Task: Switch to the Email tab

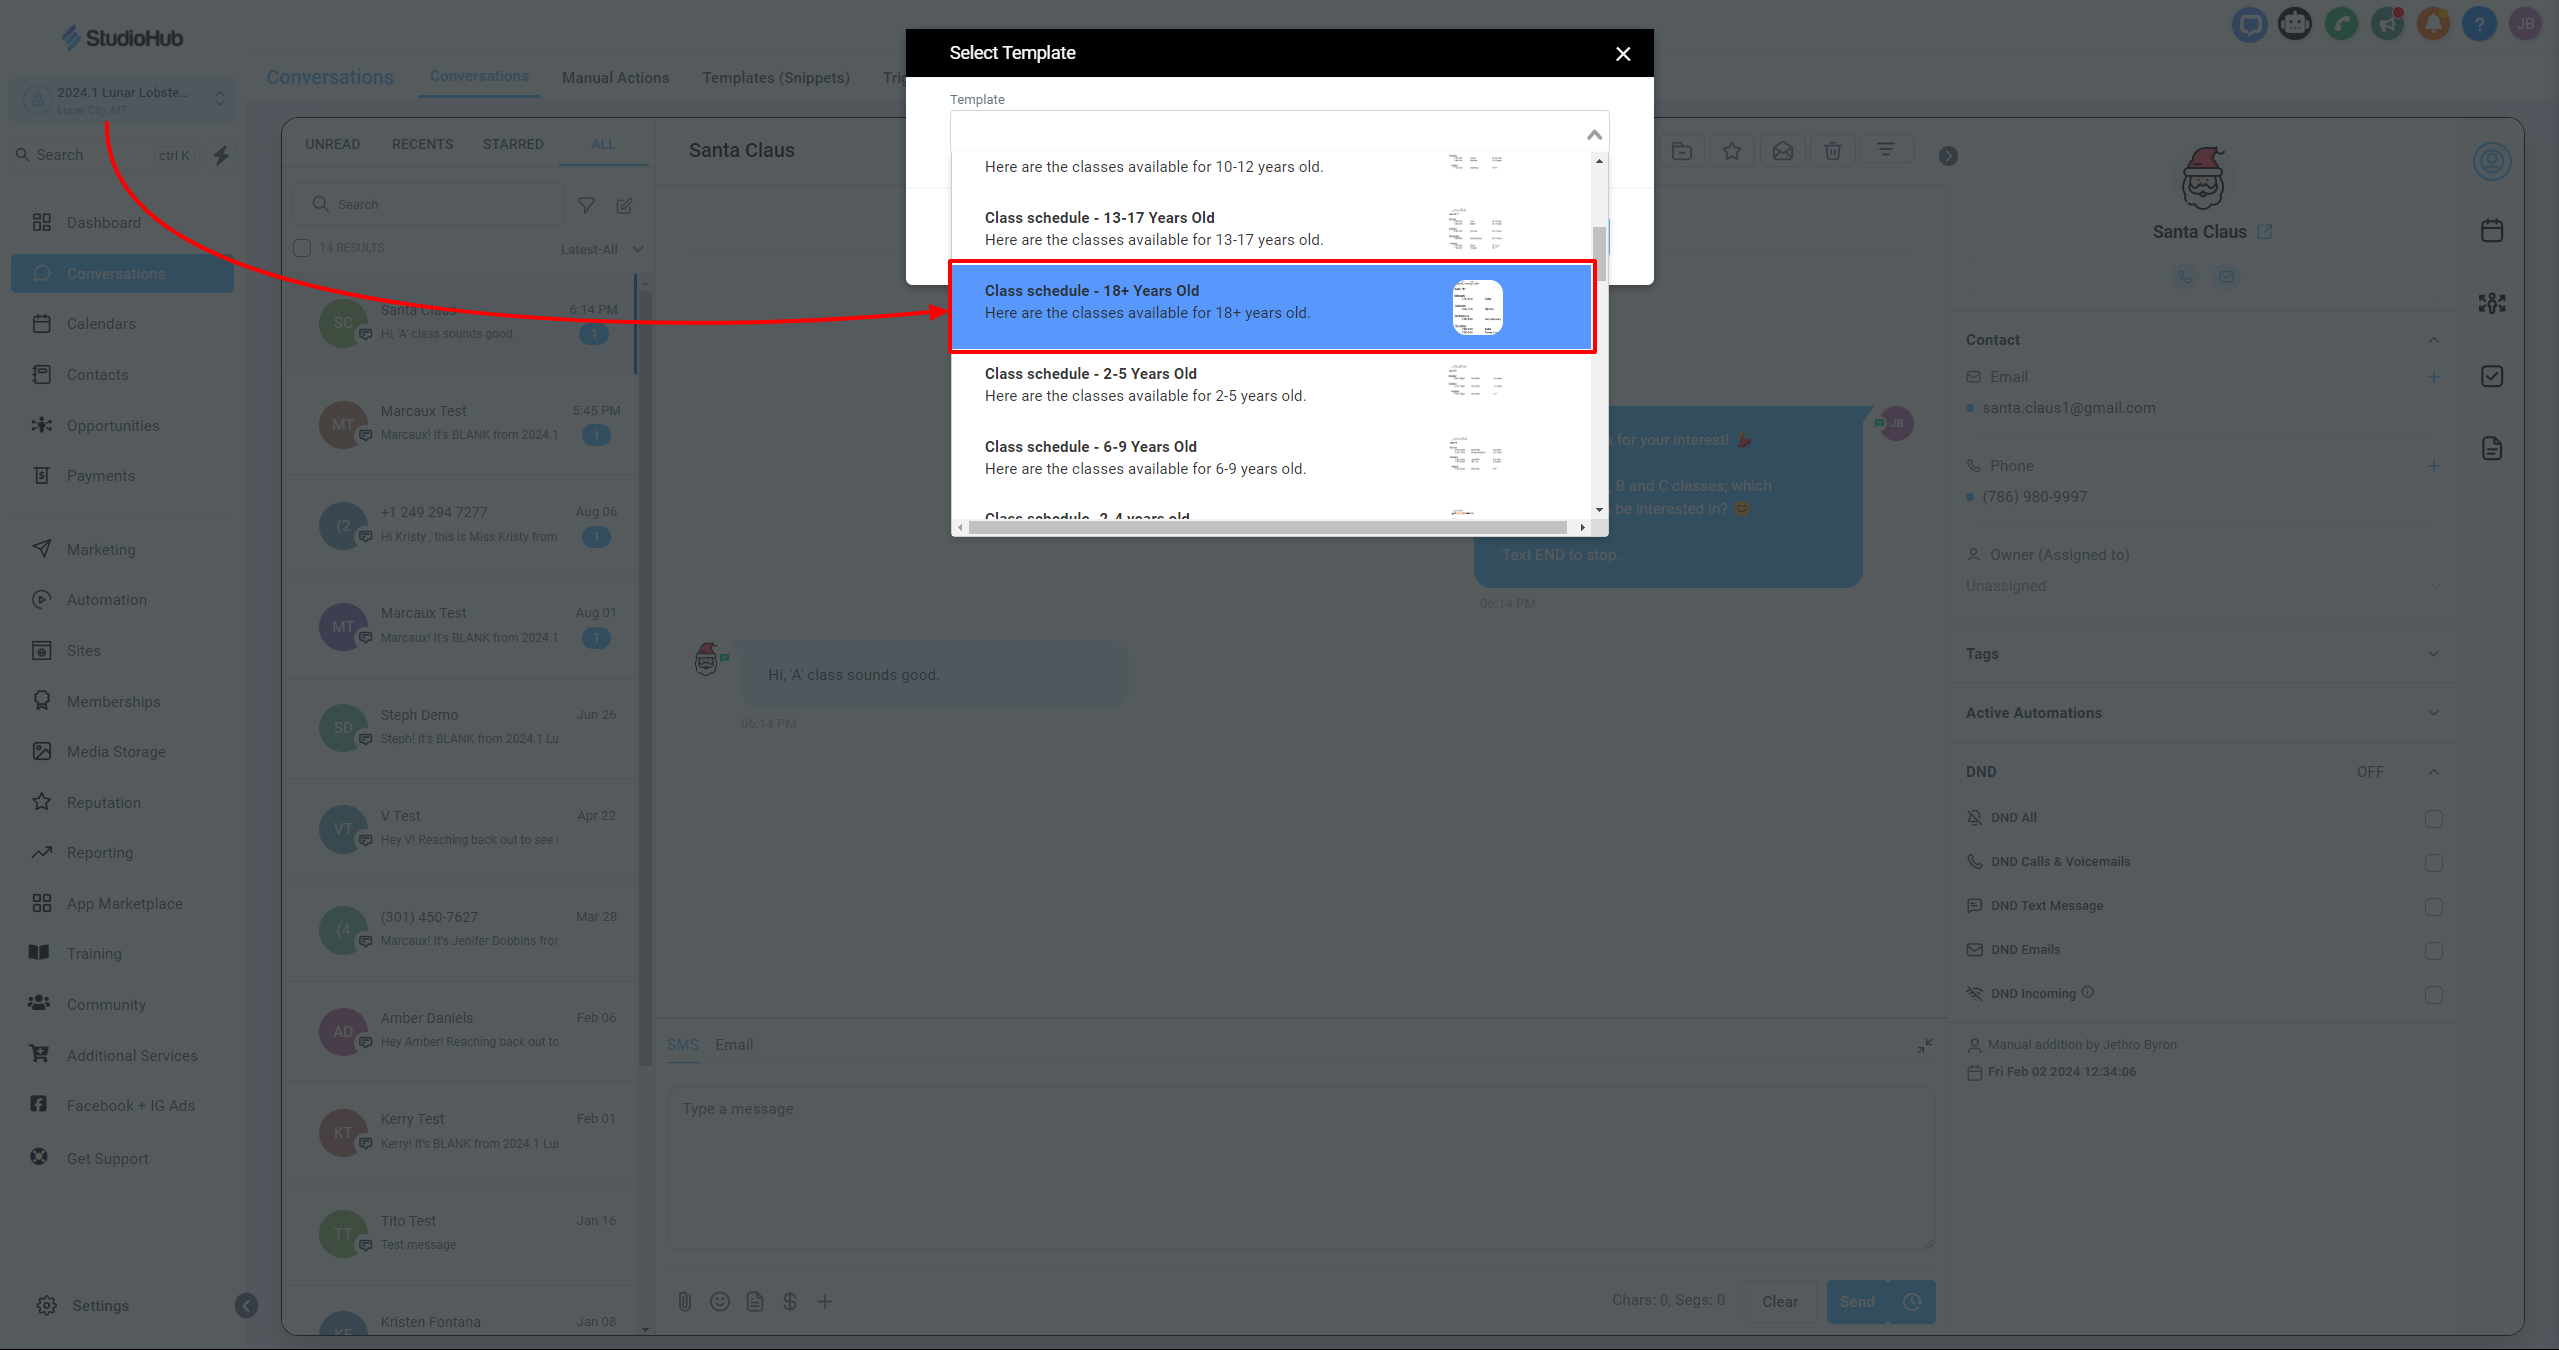Action: 734,1044
